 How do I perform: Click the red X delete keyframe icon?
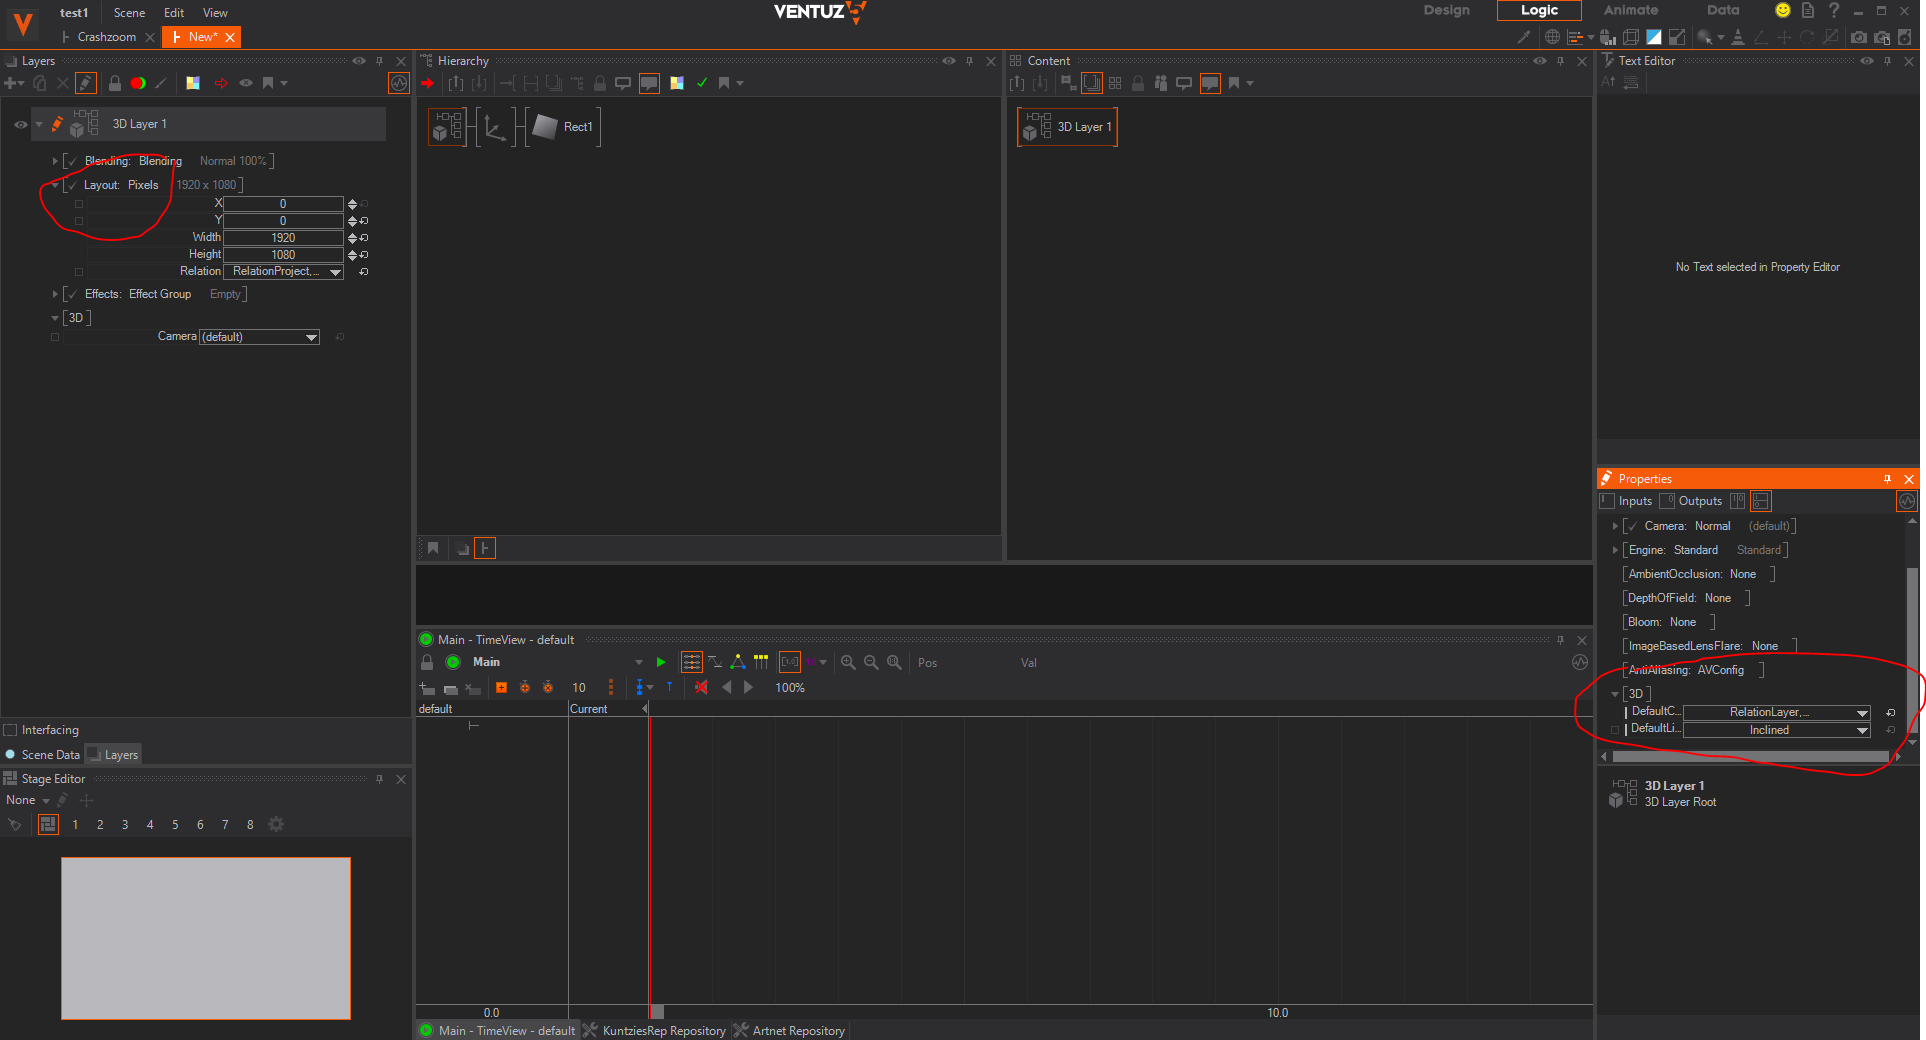[x=701, y=687]
